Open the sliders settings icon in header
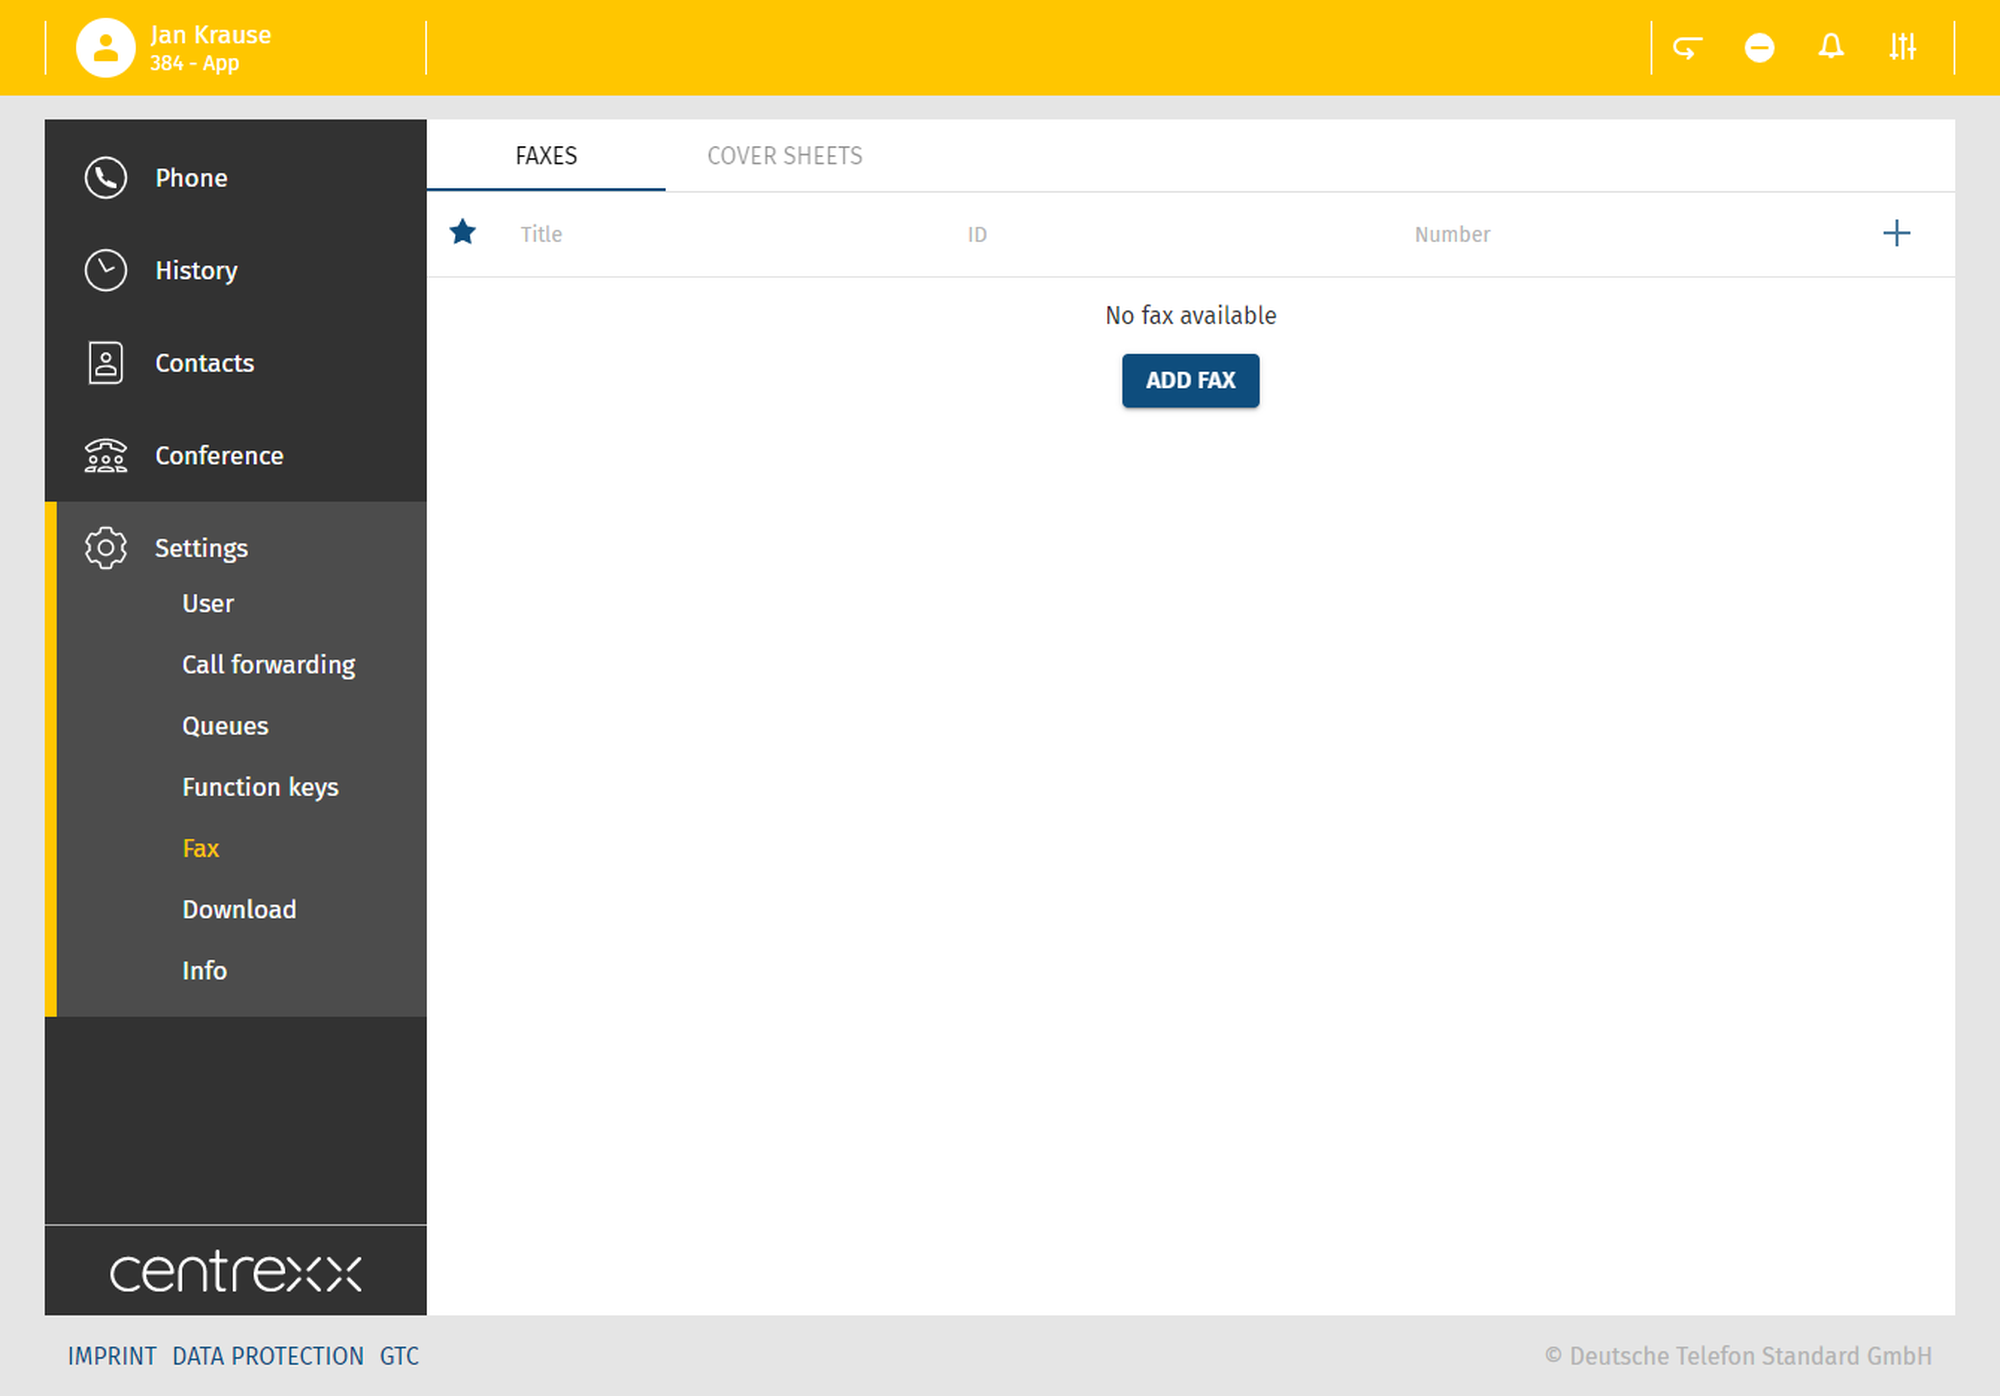2000x1396 pixels. 1902,47
